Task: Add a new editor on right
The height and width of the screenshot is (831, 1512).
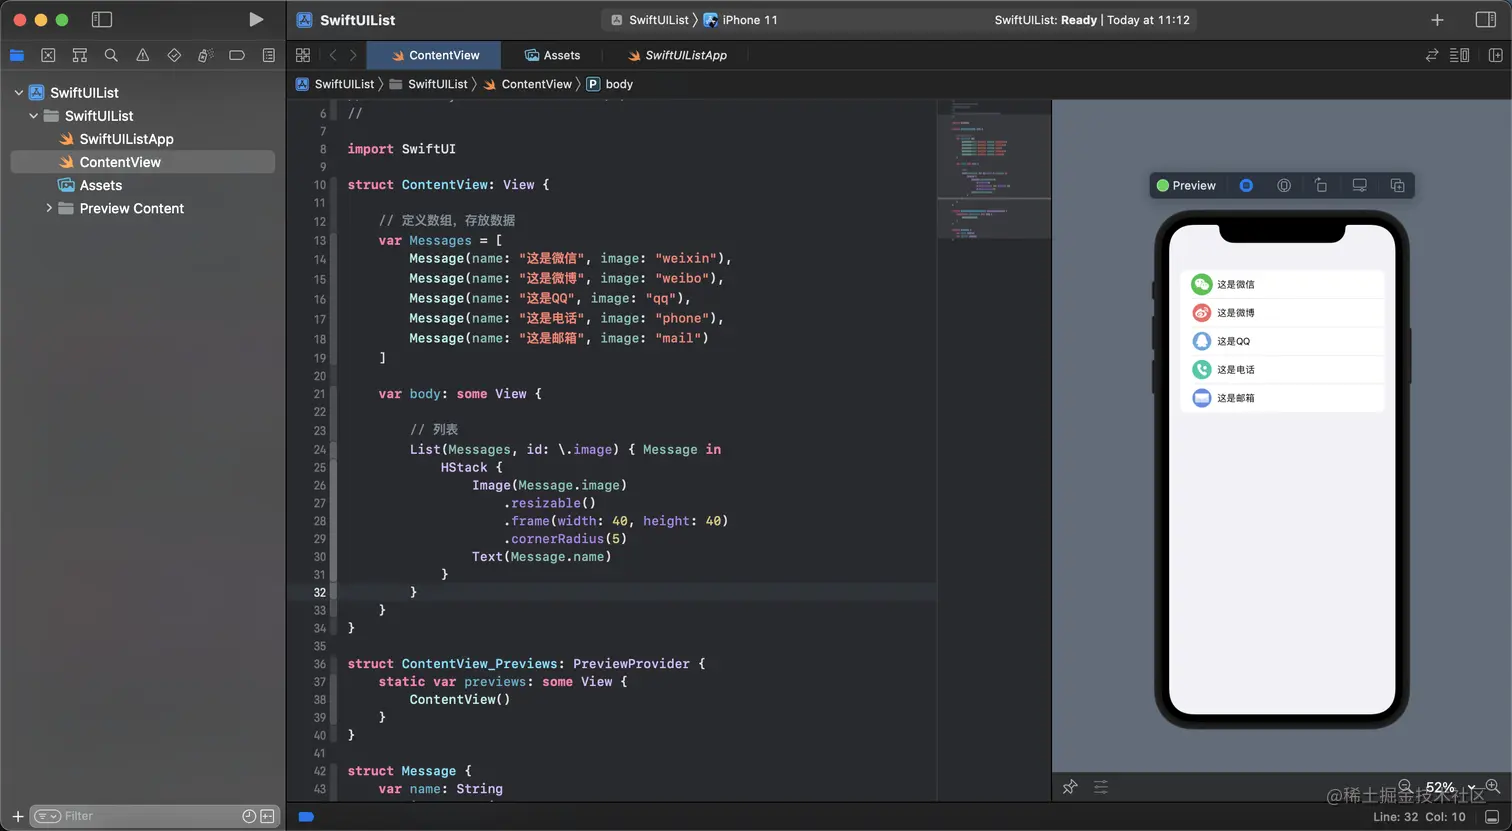Action: (x=1495, y=55)
